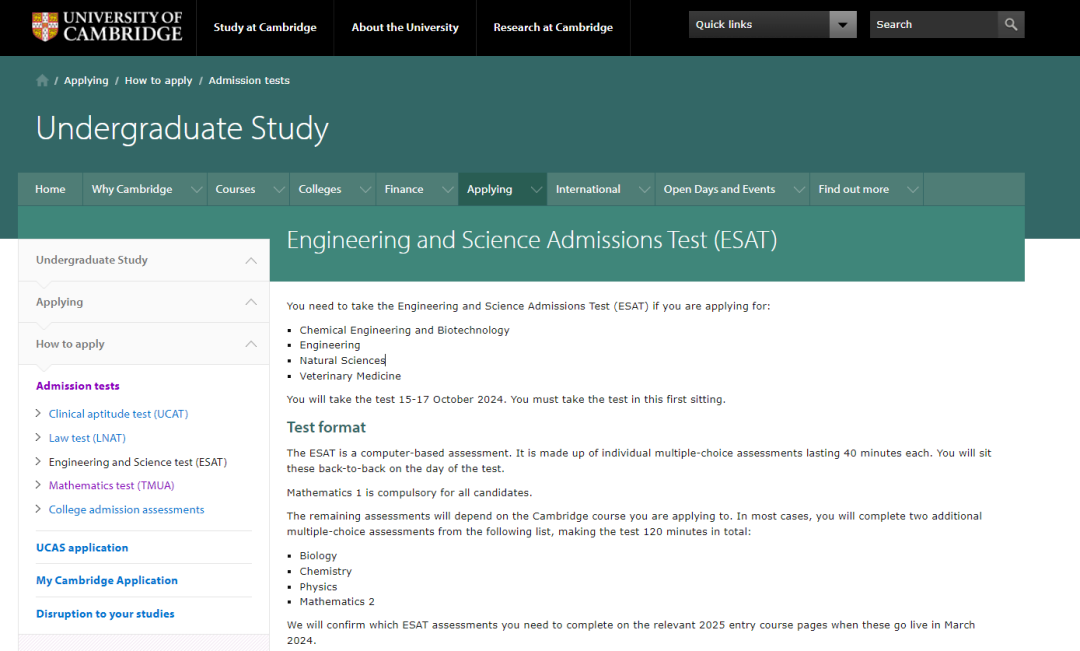Click the search magnifier icon
The height and width of the screenshot is (651, 1080).
(x=1010, y=24)
